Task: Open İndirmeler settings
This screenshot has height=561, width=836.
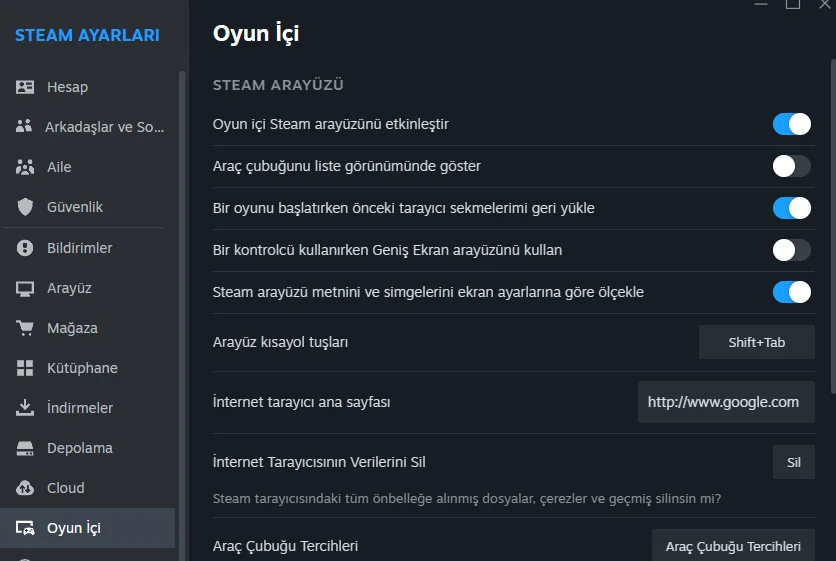Action: (x=87, y=408)
